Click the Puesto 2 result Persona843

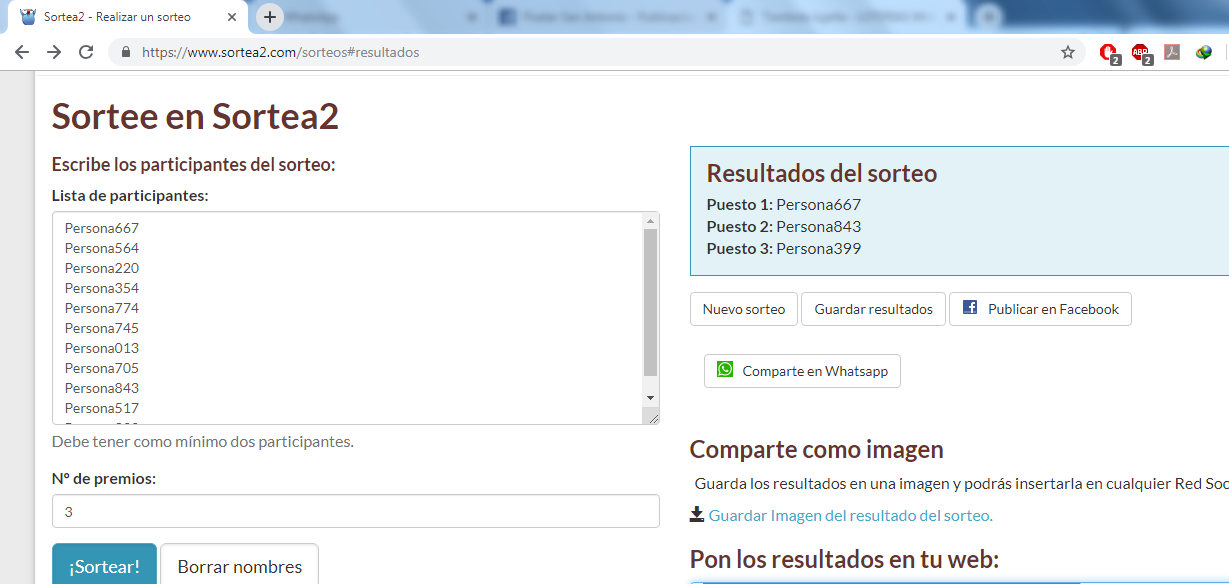pos(818,226)
